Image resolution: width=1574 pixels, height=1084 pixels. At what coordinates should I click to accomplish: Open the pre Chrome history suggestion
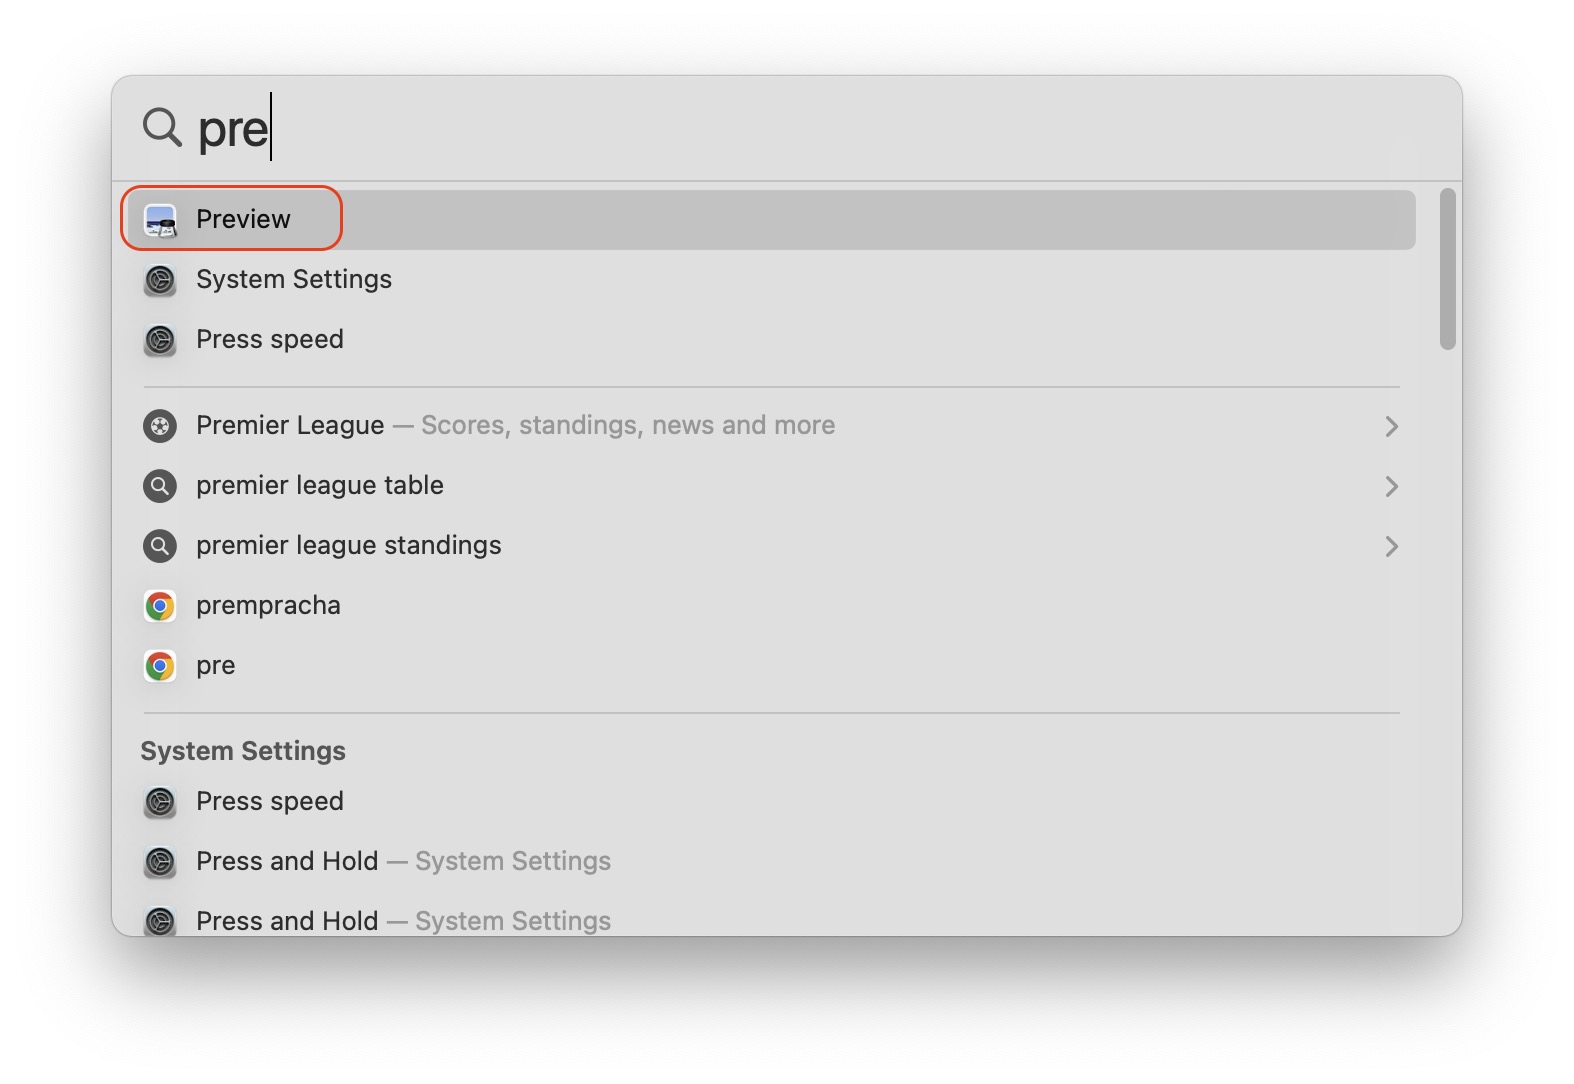[x=216, y=665]
